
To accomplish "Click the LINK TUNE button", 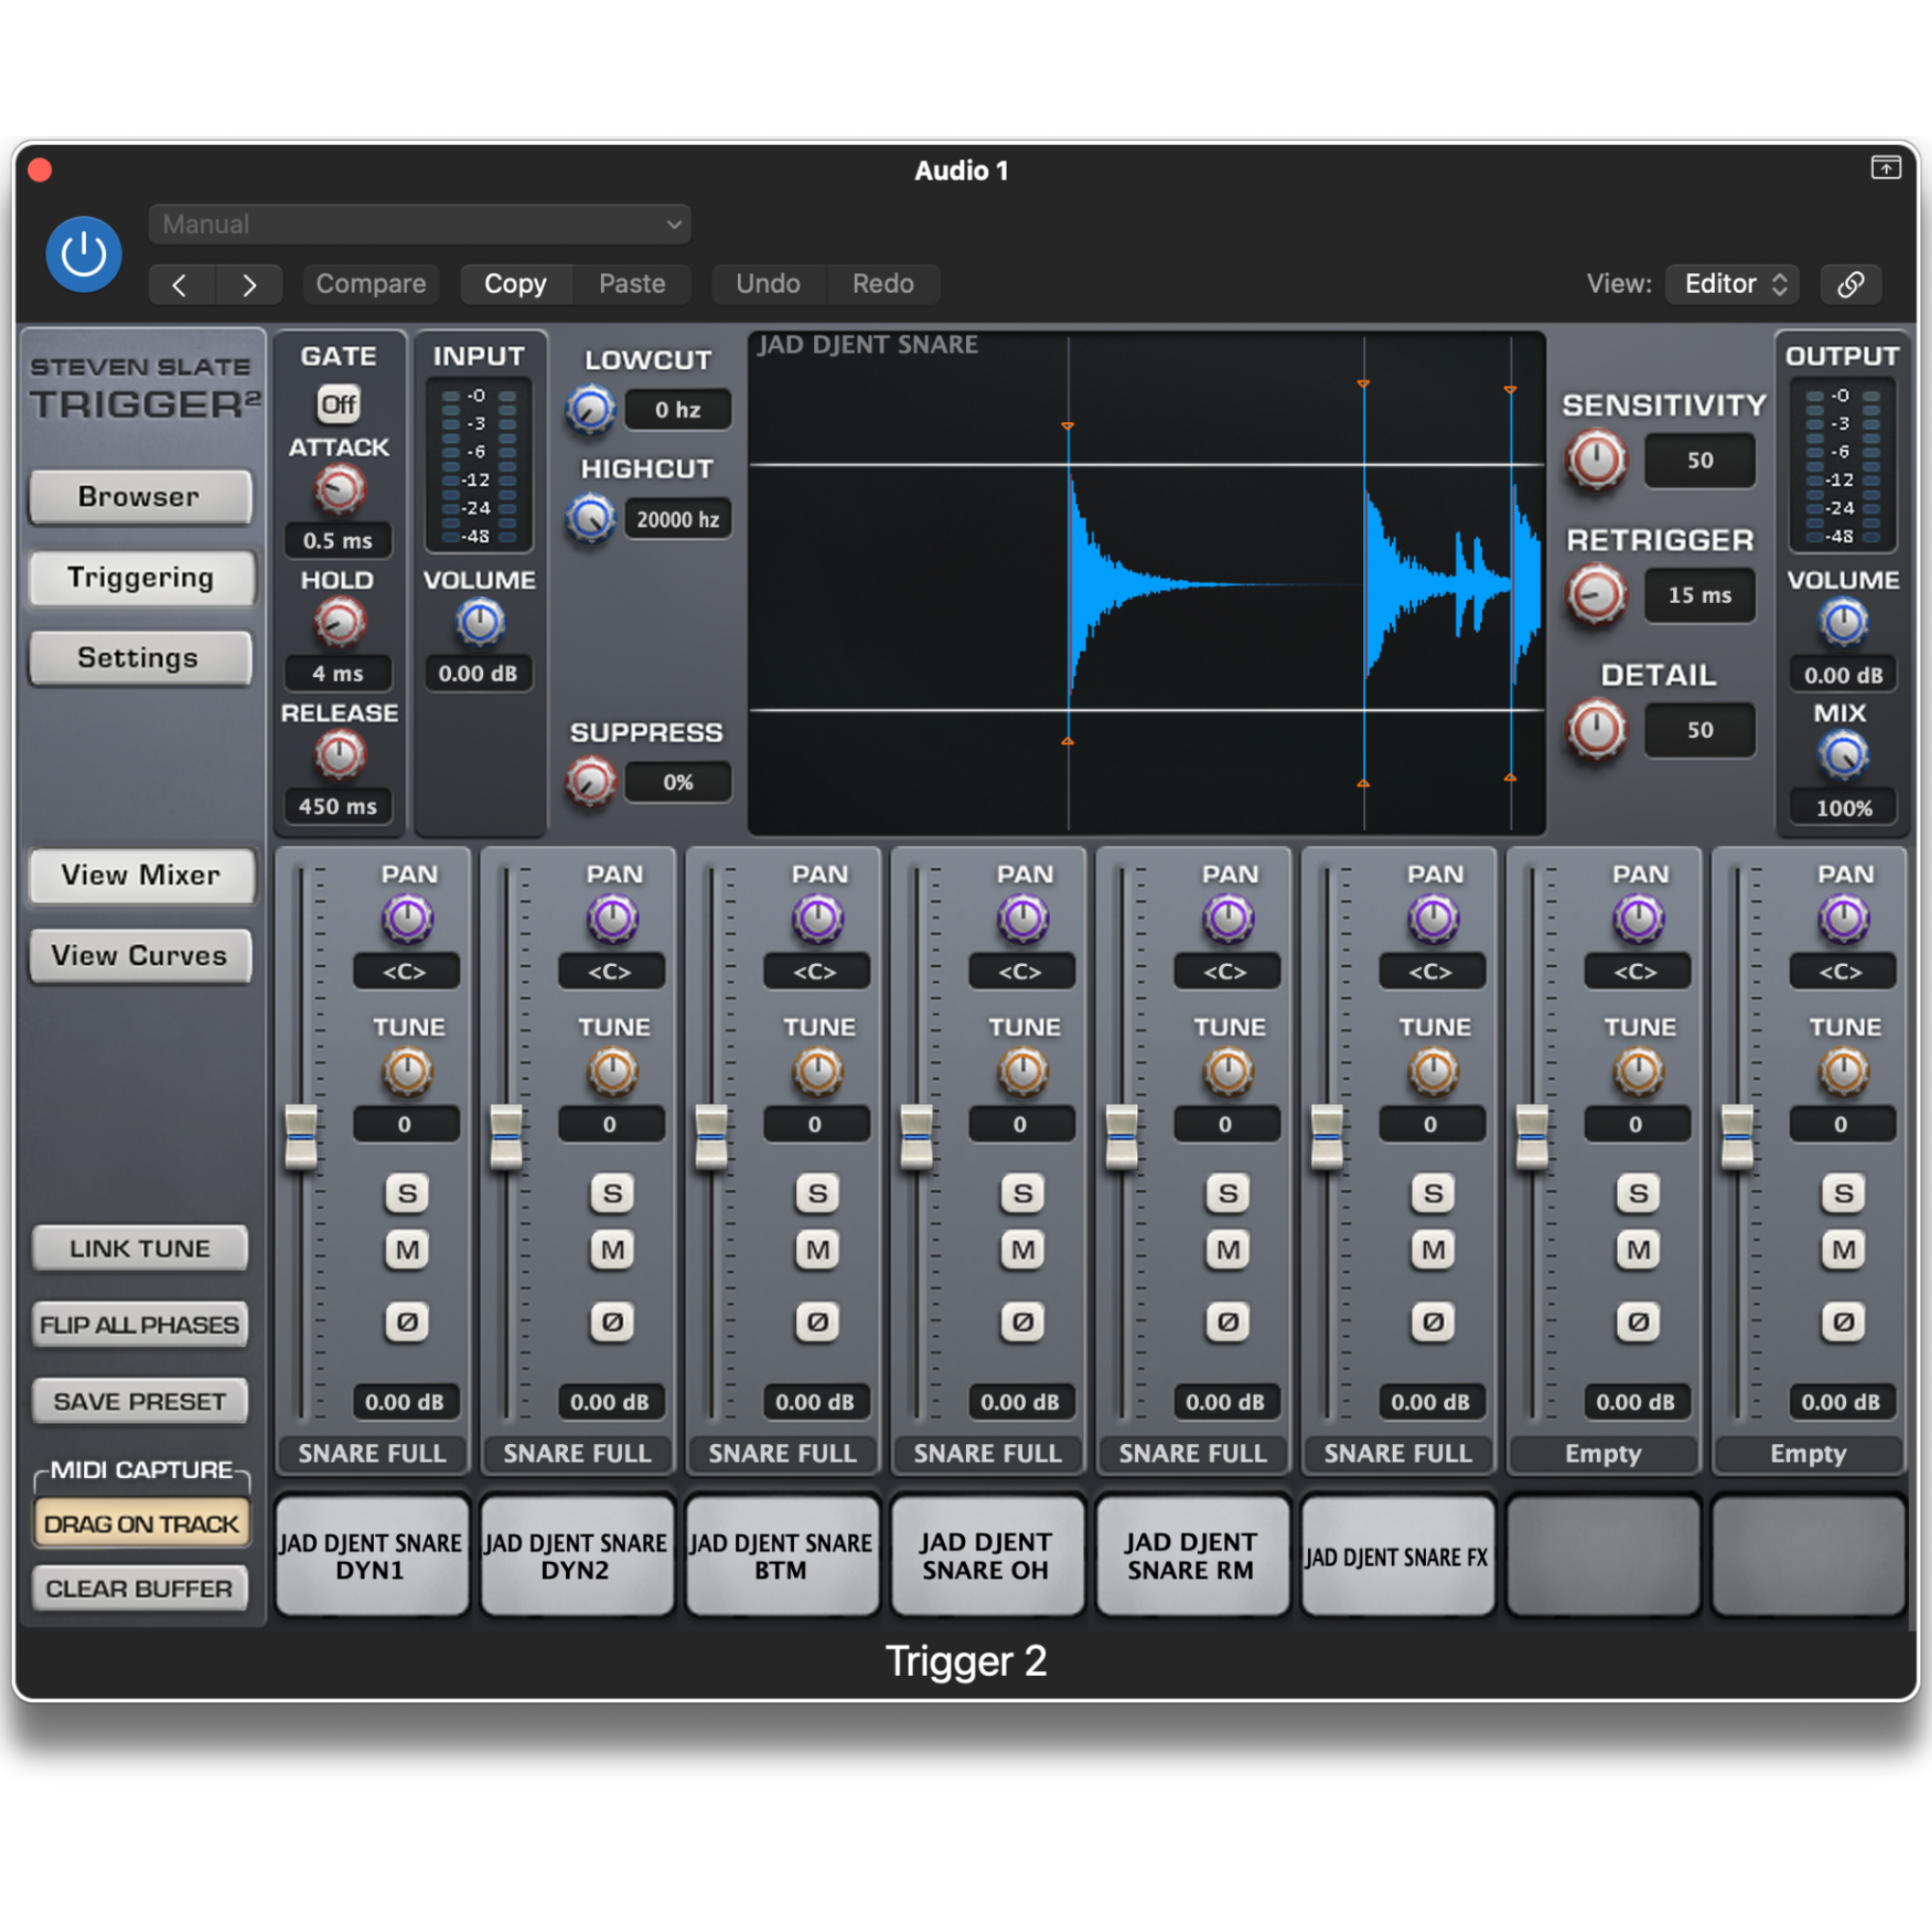I will pyautogui.click(x=140, y=1248).
